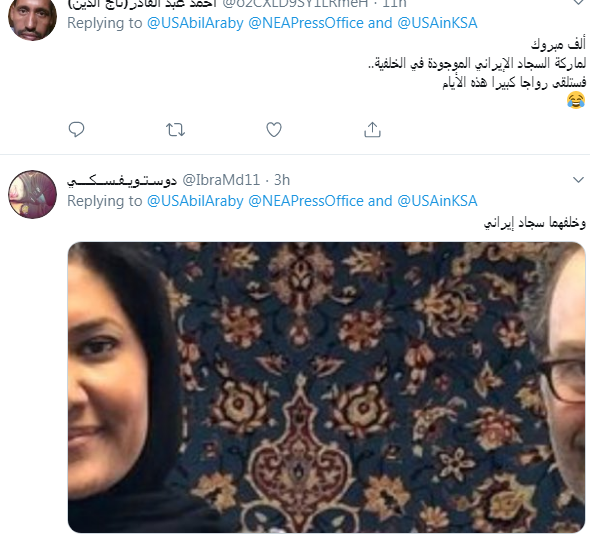Retweet the top tweet with the arrows icon
The width and height of the screenshot is (590, 541).
click(x=175, y=130)
